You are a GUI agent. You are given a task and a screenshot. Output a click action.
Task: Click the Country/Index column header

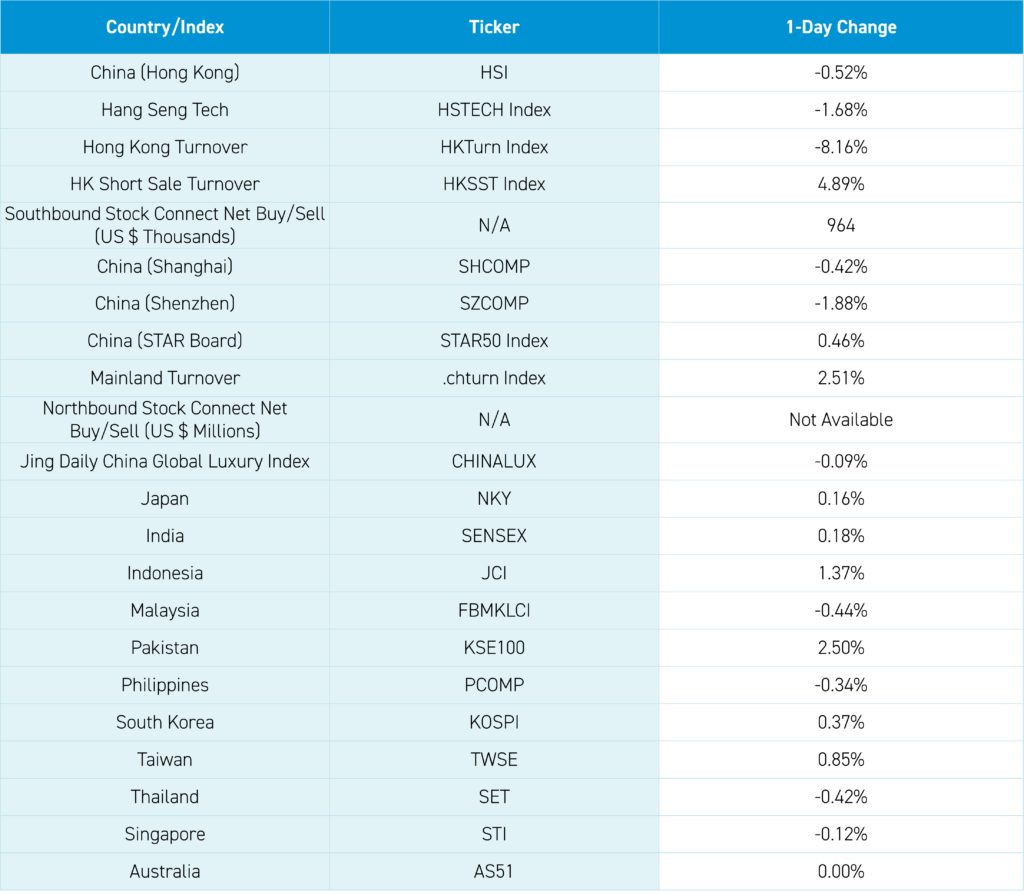pos(165,27)
